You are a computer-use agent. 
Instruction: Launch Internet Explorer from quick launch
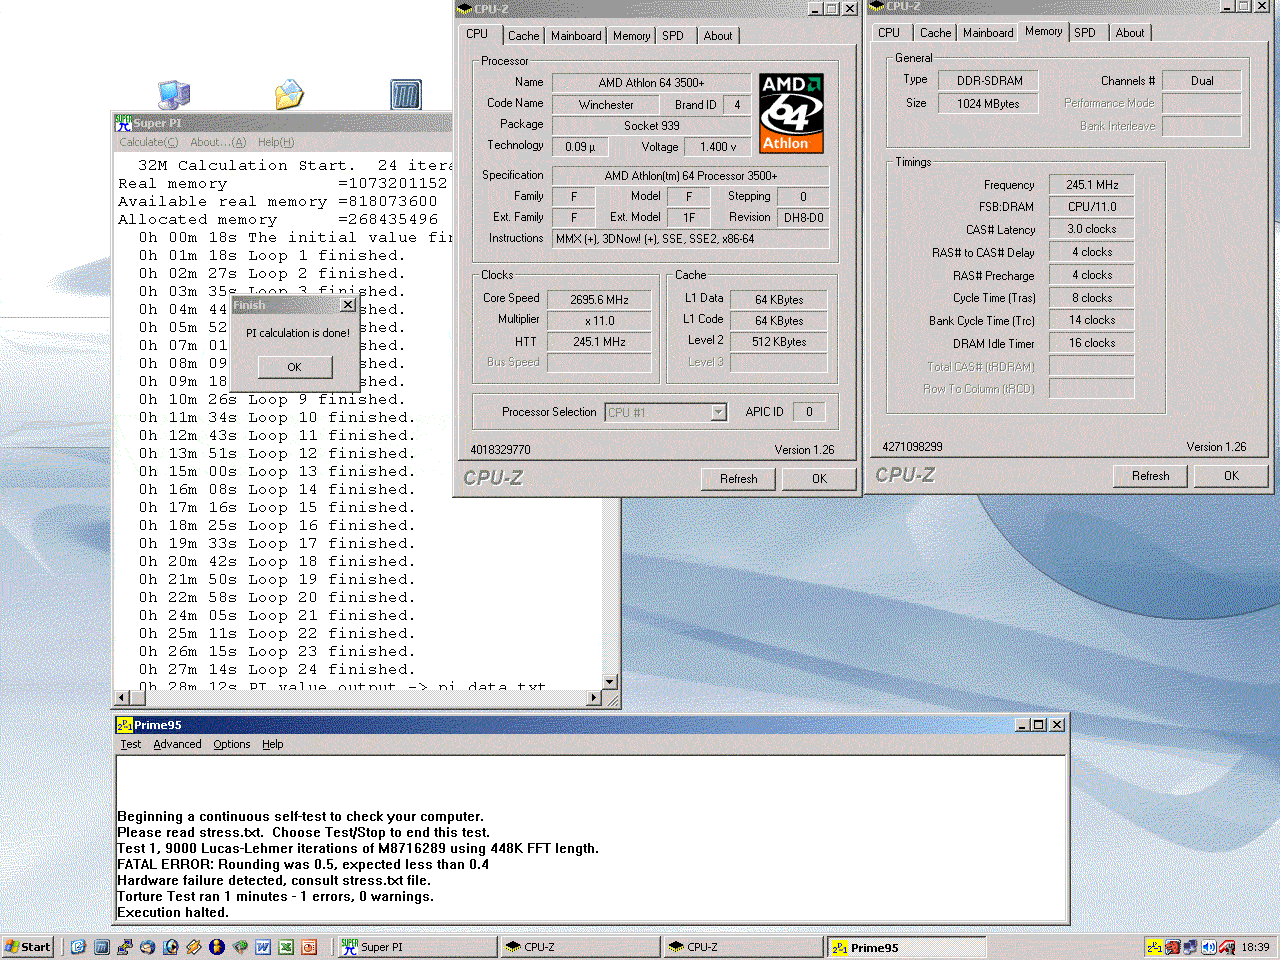click(78, 947)
